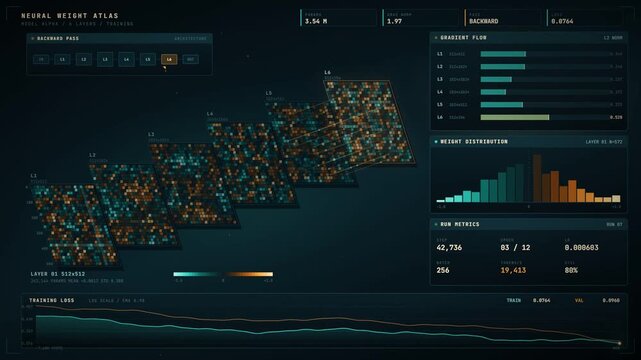Click the L3 gradient flow bar
Image resolution: width=641 pixels, height=360 pixels.
coord(496,79)
